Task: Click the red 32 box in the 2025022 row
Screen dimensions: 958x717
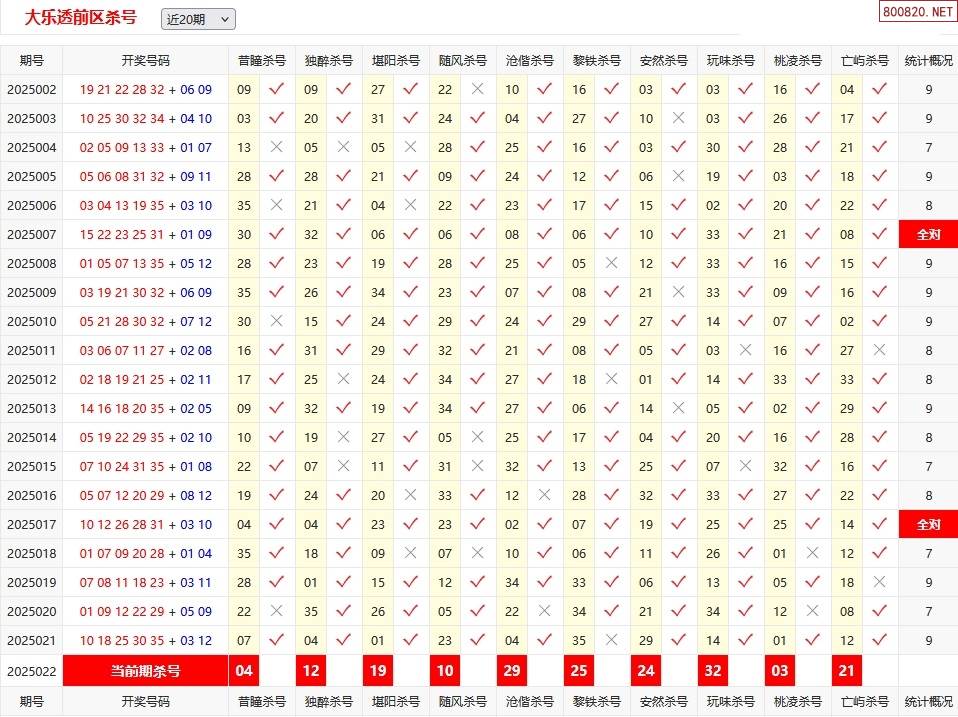Action: click(x=713, y=671)
